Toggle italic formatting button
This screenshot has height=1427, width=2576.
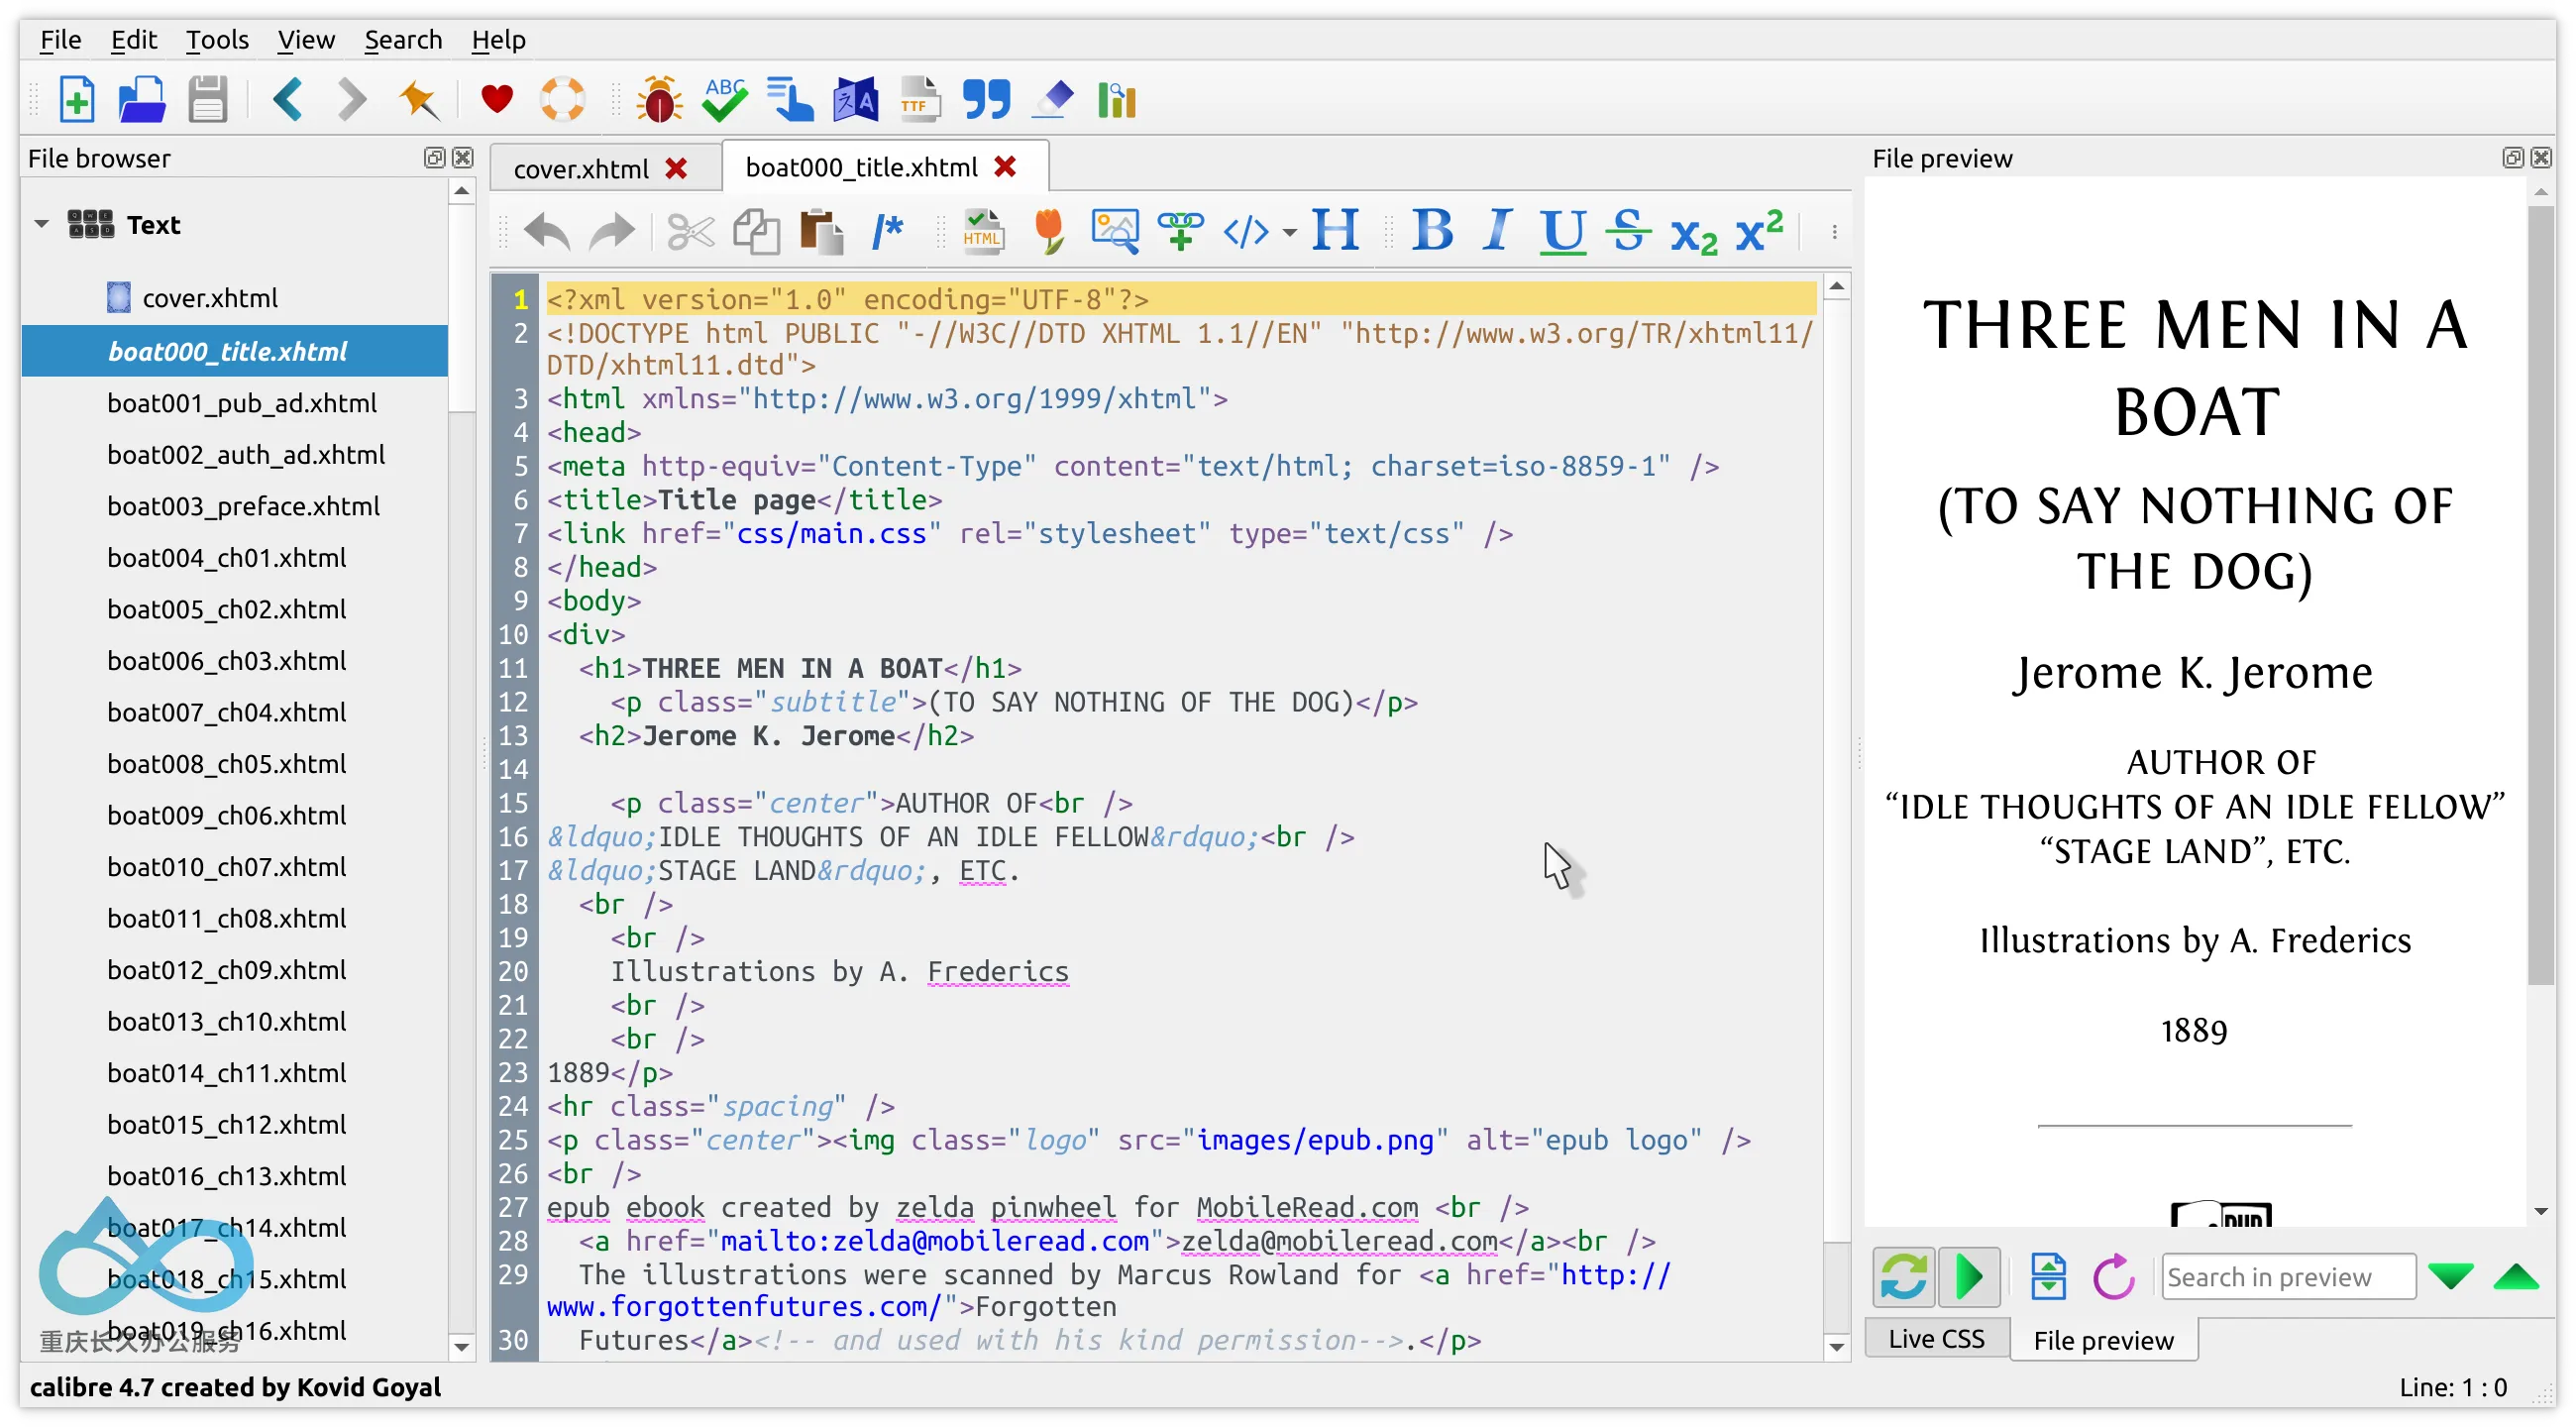pyautogui.click(x=1497, y=231)
